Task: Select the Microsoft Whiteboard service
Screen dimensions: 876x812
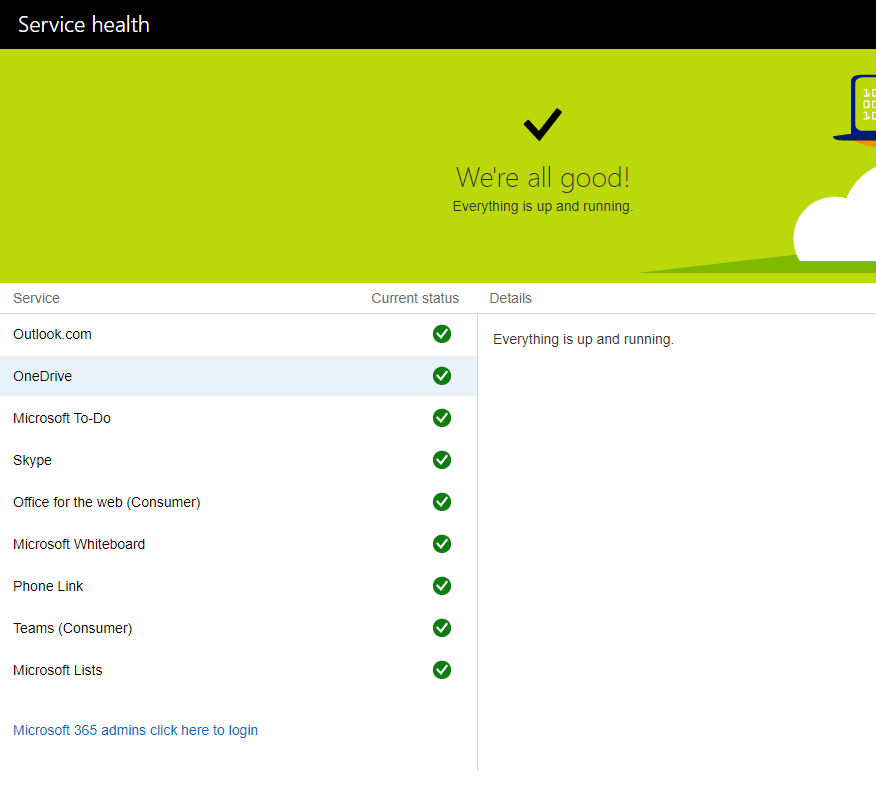Action: coord(239,544)
